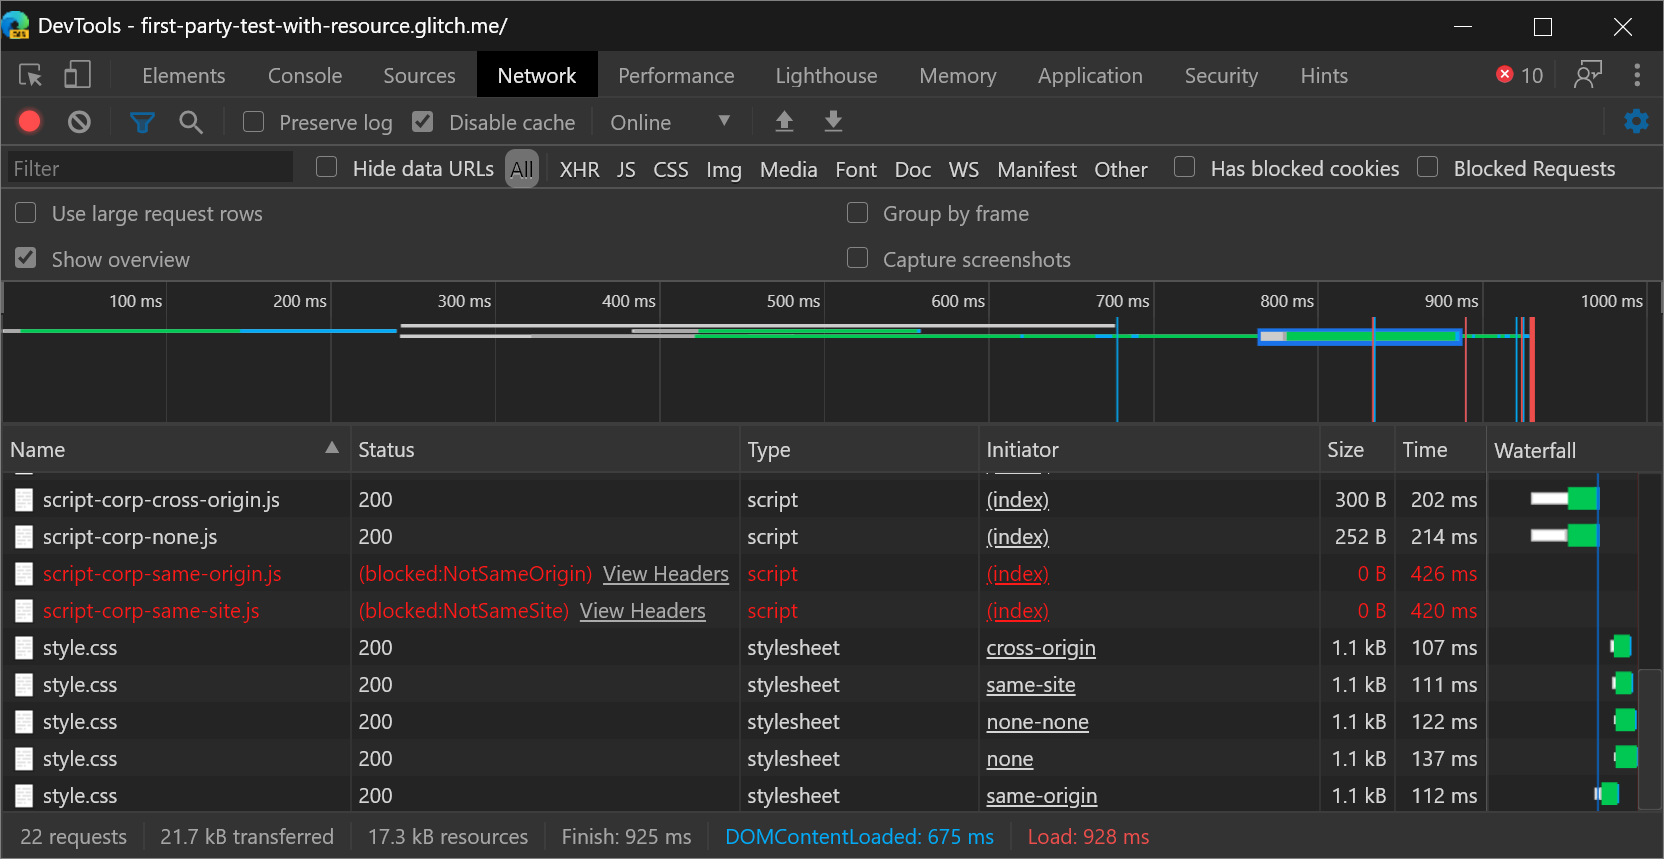Click the inspect element picker icon
Image resolution: width=1664 pixels, height=859 pixels.
pos(30,76)
